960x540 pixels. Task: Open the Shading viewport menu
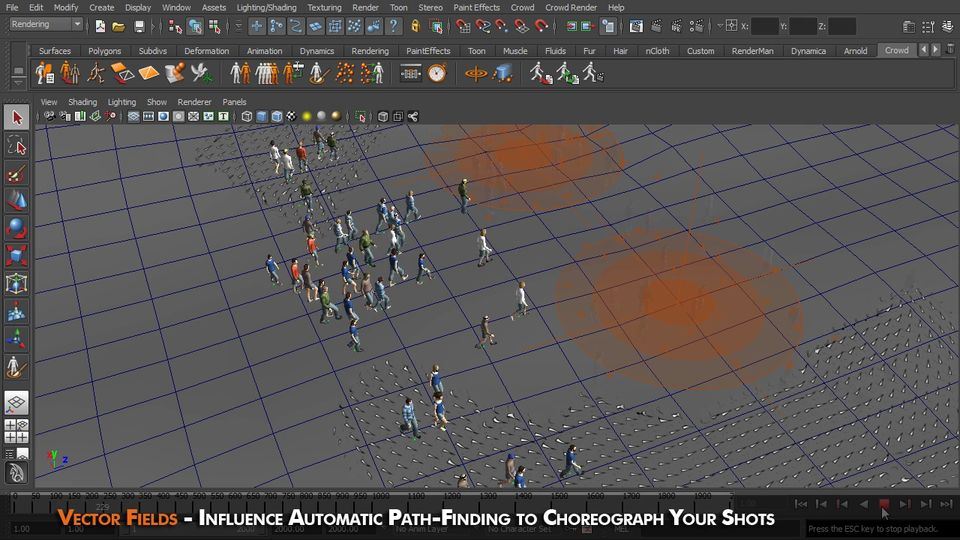[x=82, y=102]
